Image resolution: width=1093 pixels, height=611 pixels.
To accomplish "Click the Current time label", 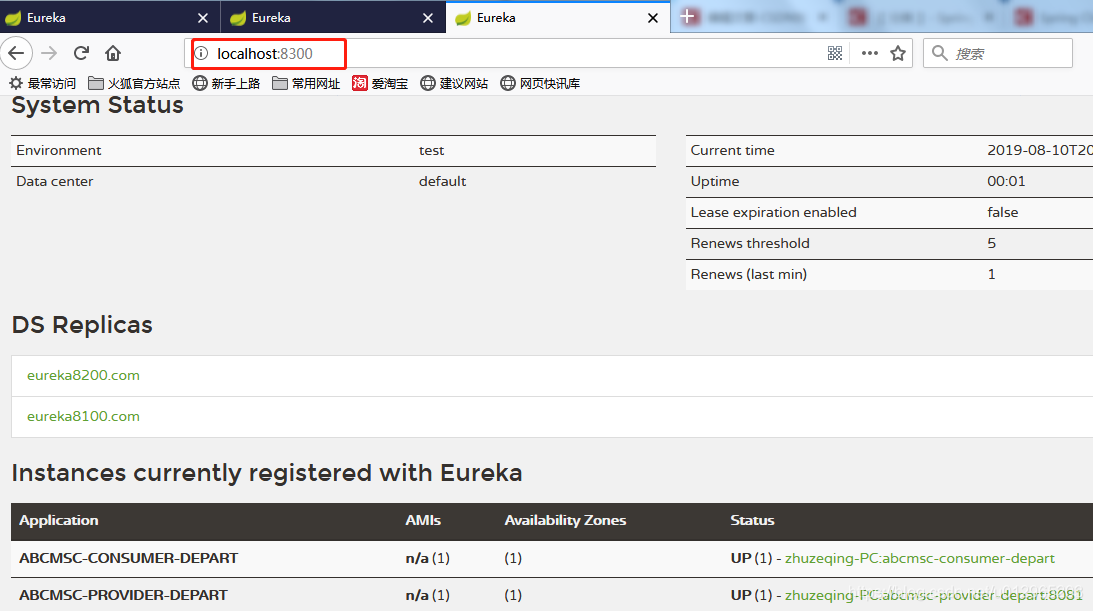I will 733,150.
